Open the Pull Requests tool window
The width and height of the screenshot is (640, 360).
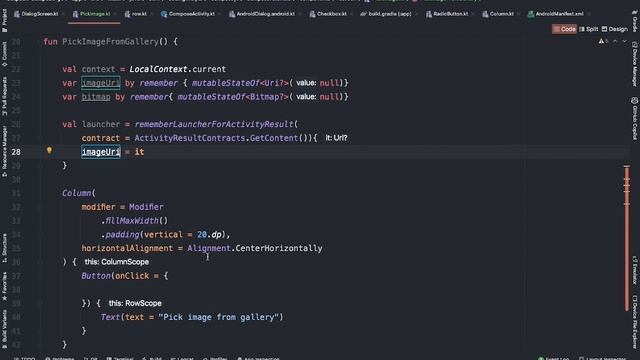point(4,96)
